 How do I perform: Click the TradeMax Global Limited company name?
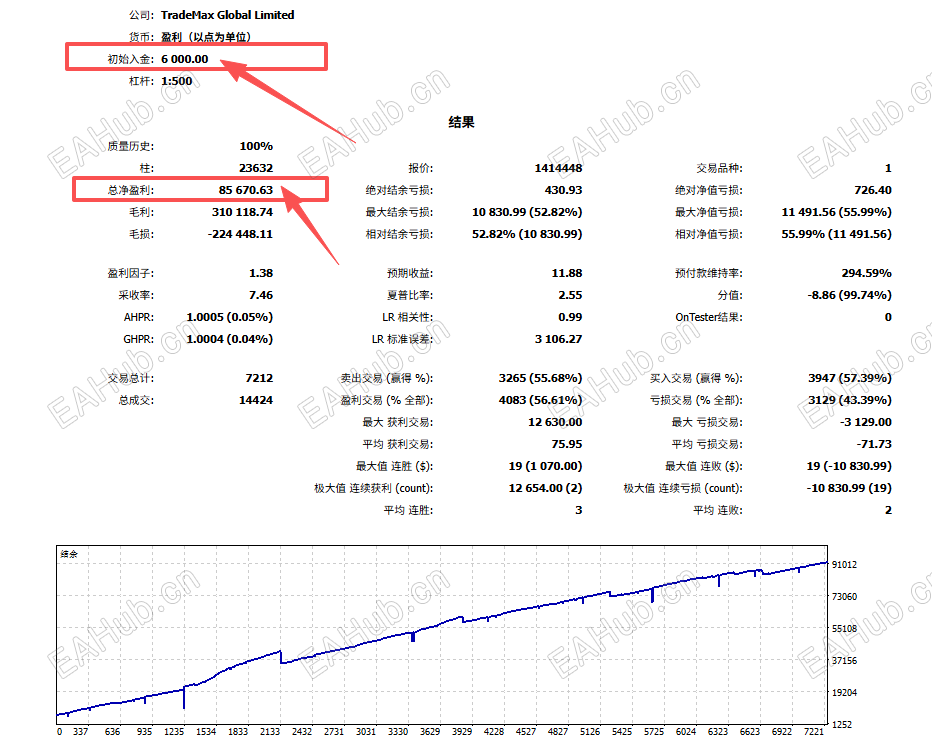coord(228,15)
